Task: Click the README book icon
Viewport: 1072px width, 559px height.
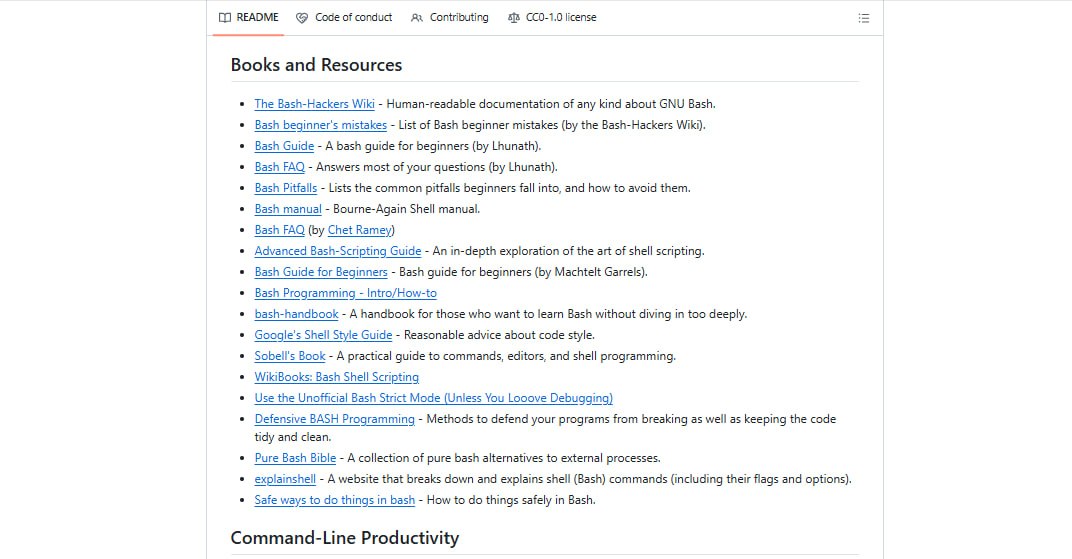Action: [225, 18]
